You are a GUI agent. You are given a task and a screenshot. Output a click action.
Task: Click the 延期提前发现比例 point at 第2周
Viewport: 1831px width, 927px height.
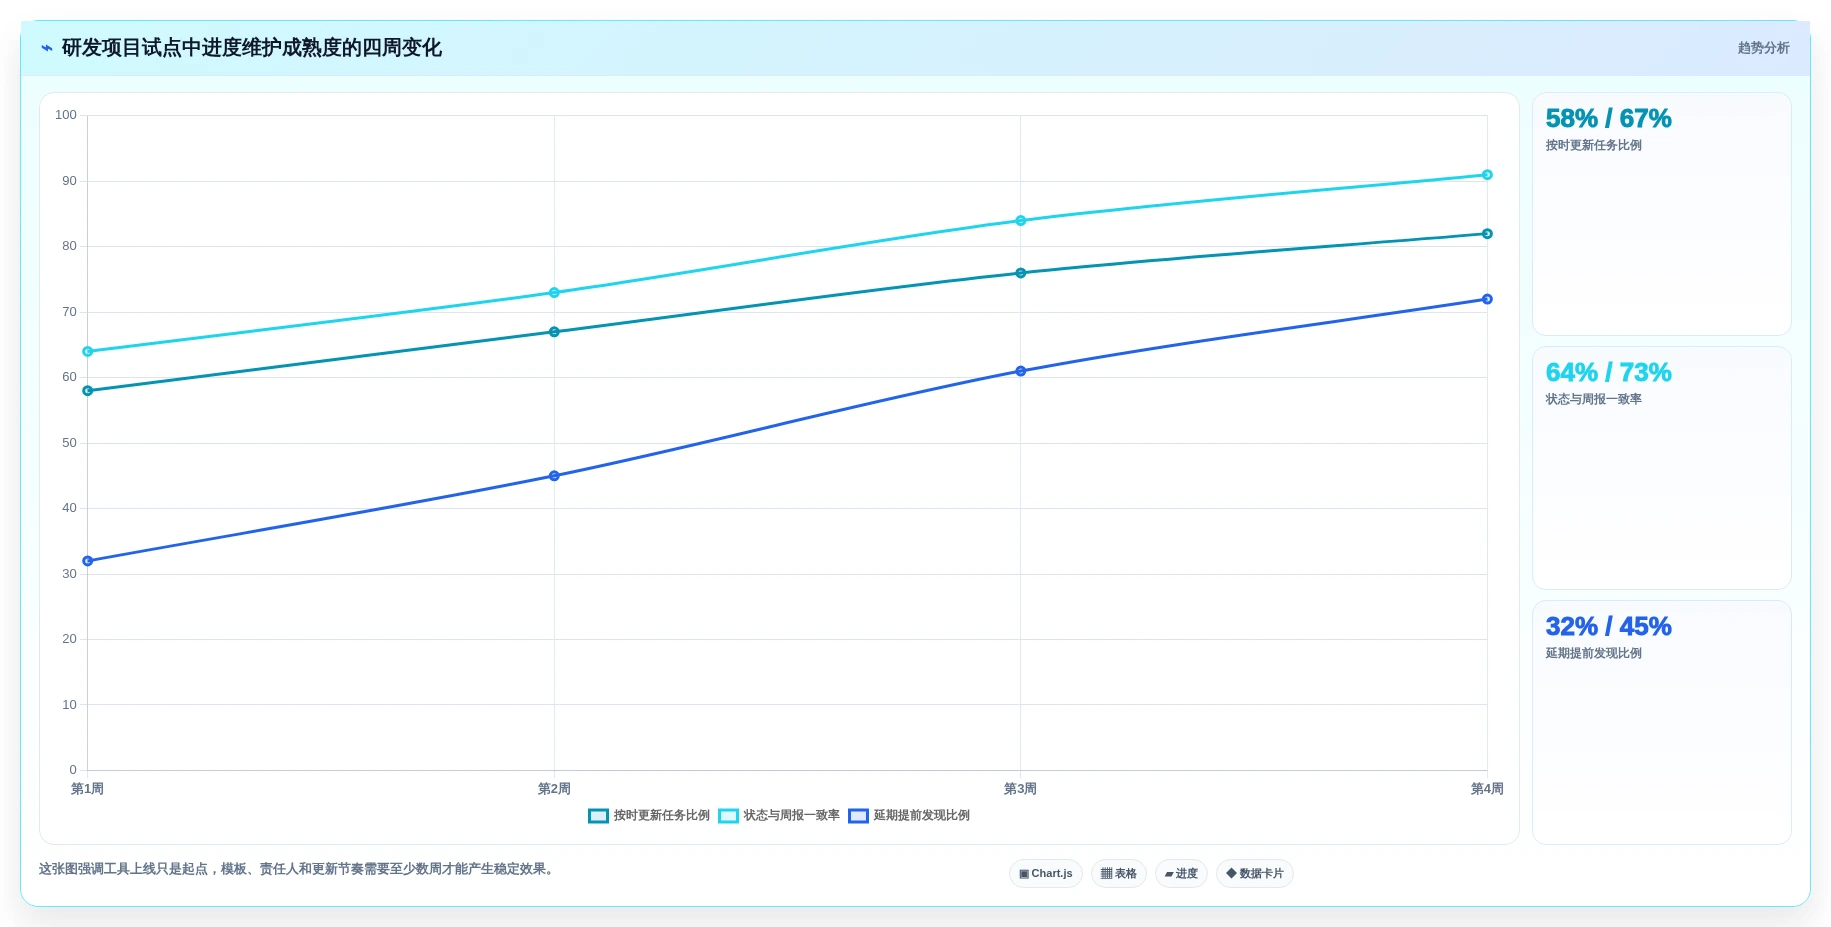pyautogui.click(x=554, y=476)
